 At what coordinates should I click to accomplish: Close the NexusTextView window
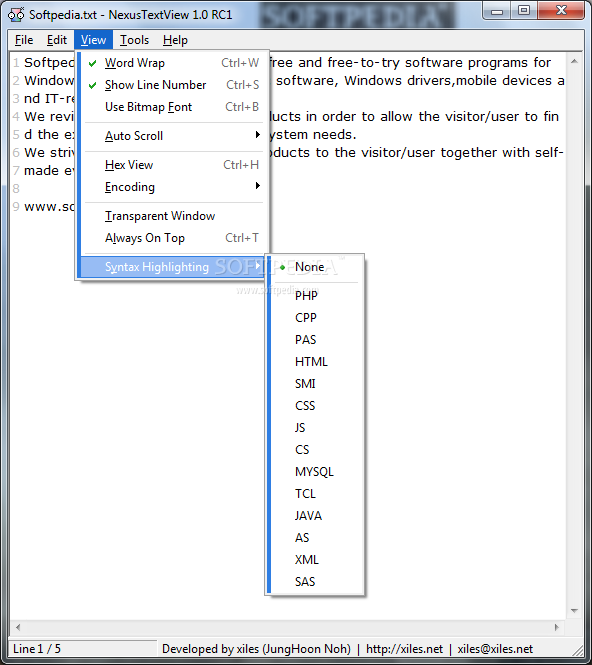pos(561,11)
